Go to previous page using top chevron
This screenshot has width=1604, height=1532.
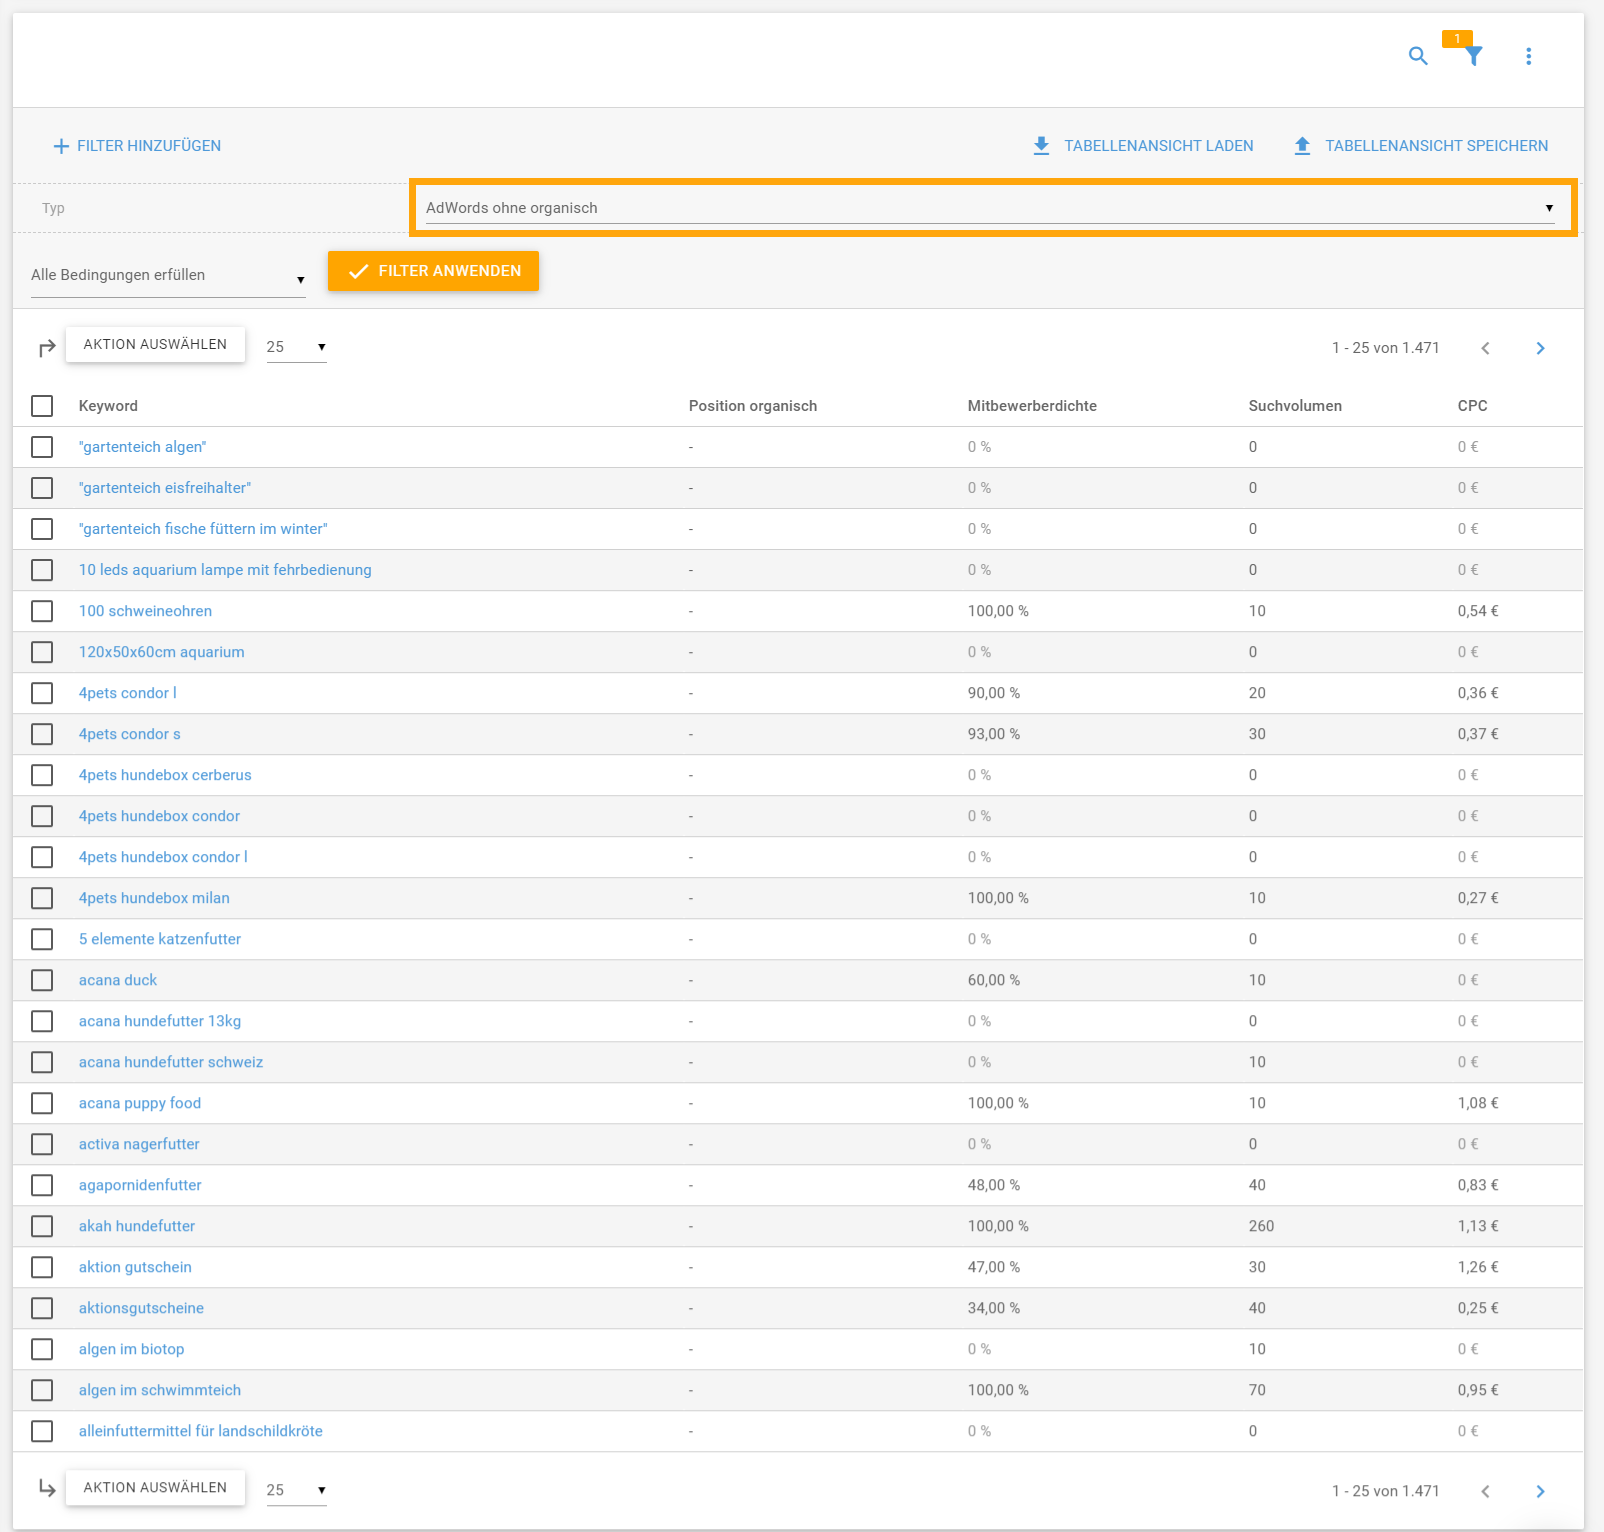click(1485, 348)
